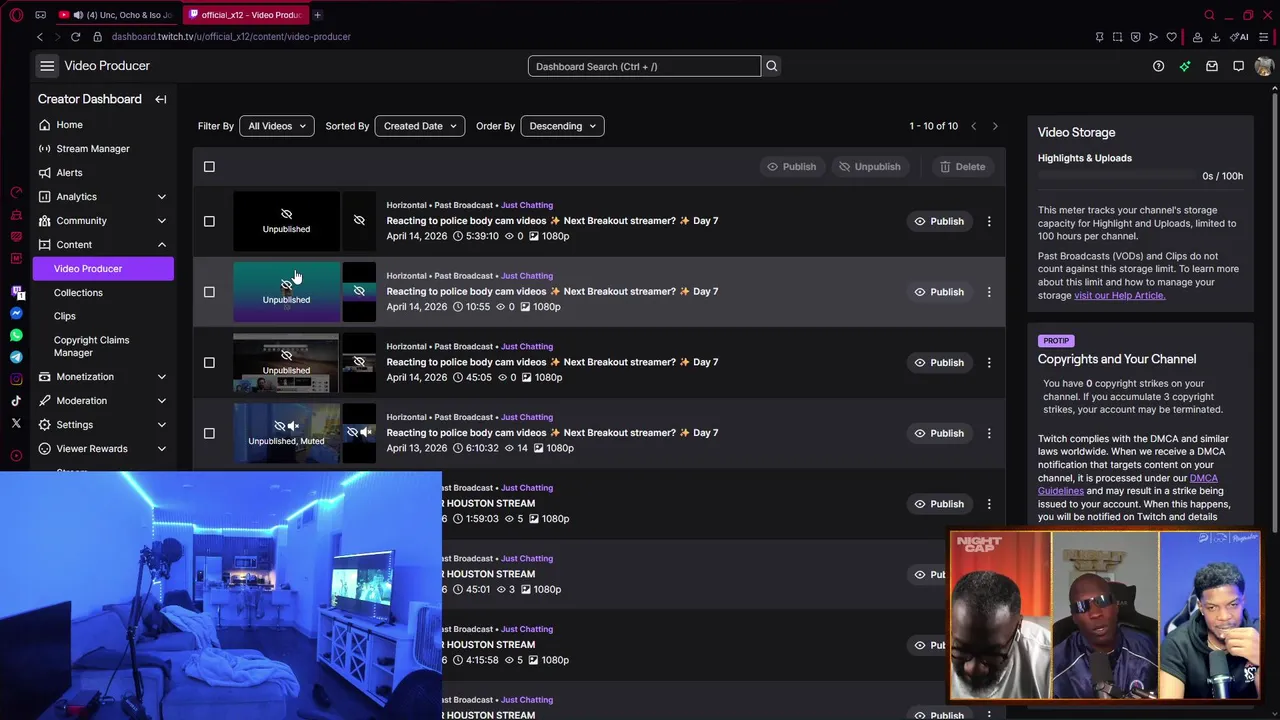Check the box for 5:39:10 video

point(209,221)
